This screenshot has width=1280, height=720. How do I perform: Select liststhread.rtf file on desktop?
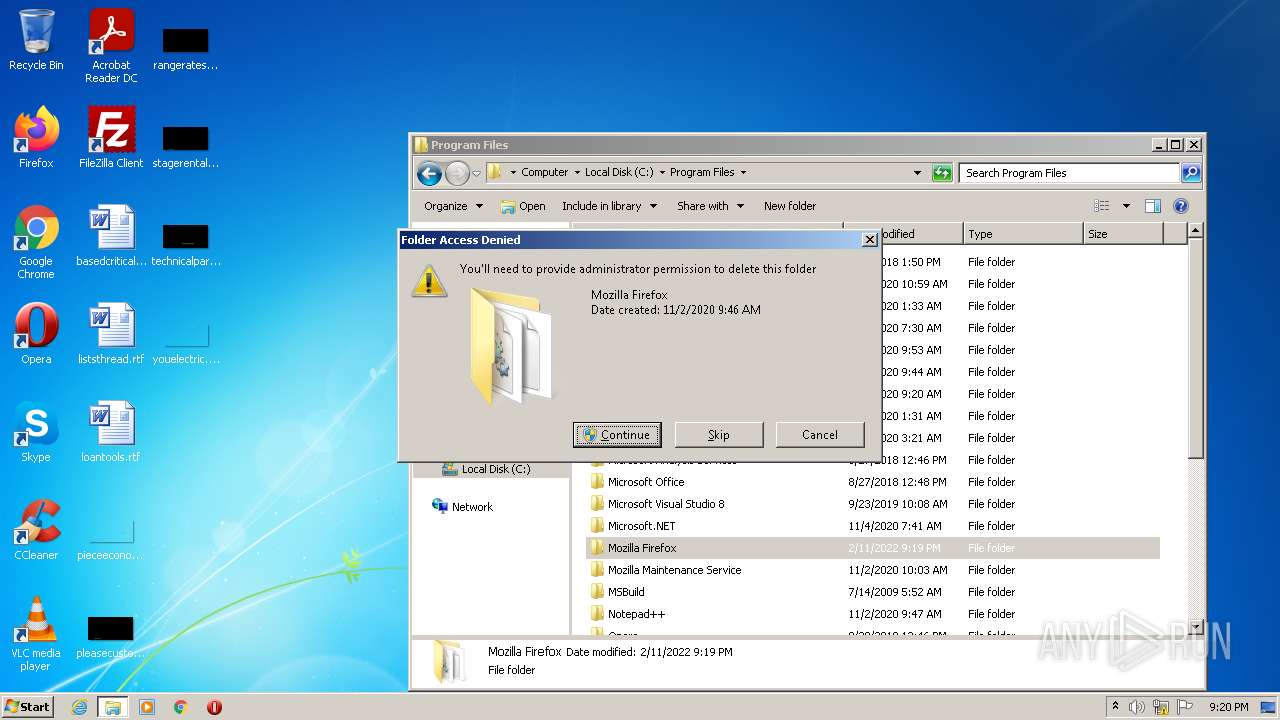pyautogui.click(x=111, y=334)
